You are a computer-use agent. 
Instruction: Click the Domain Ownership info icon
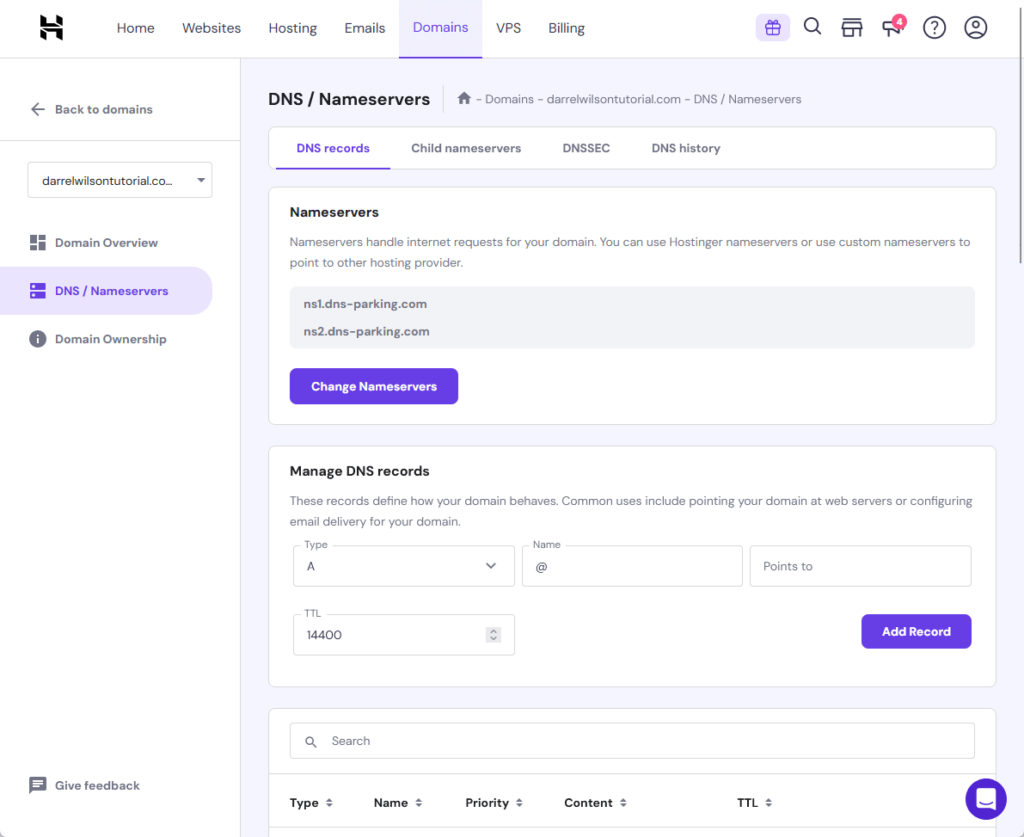click(38, 339)
